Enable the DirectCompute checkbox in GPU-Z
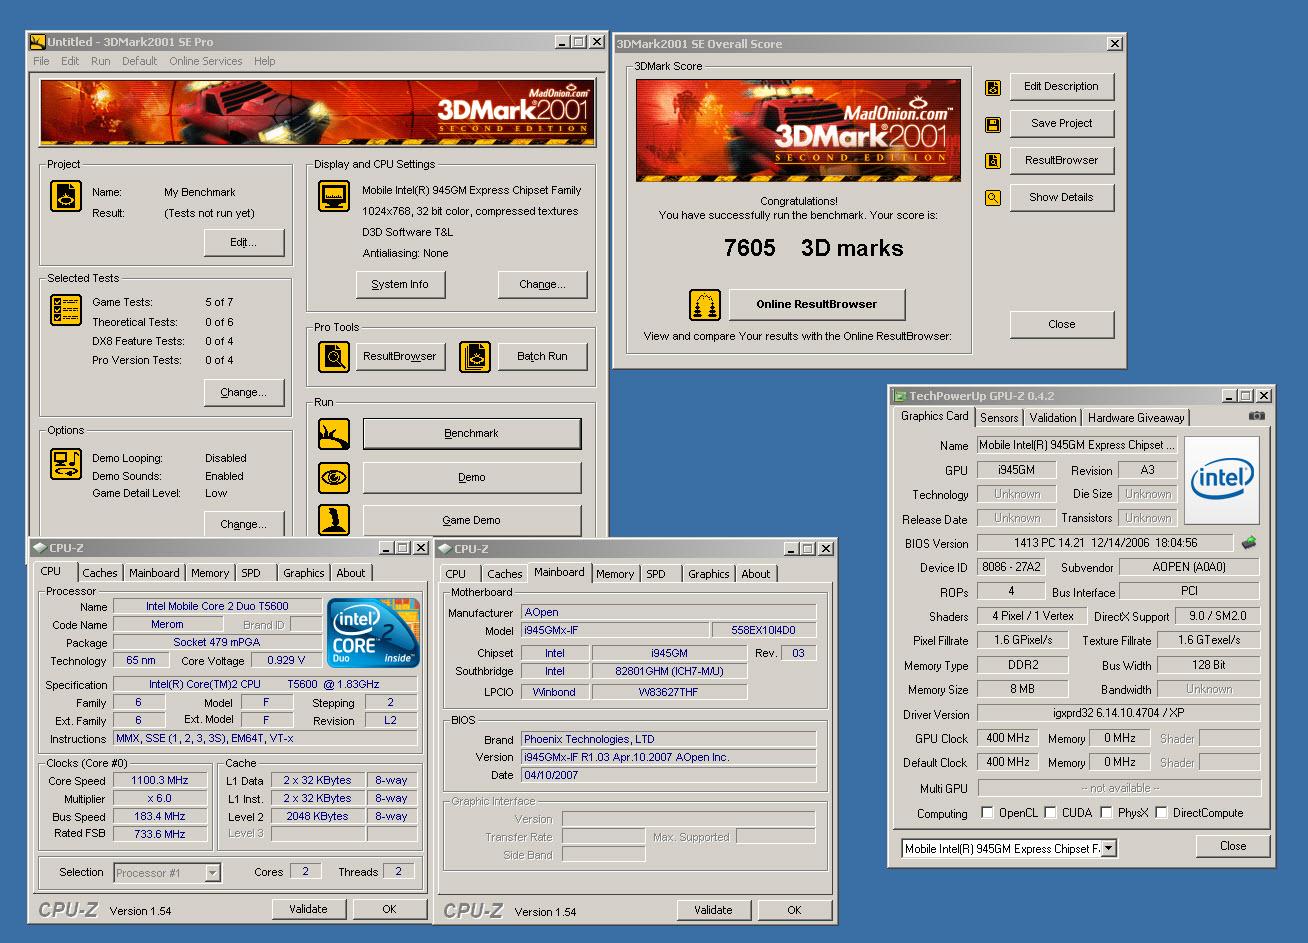 tap(1161, 813)
